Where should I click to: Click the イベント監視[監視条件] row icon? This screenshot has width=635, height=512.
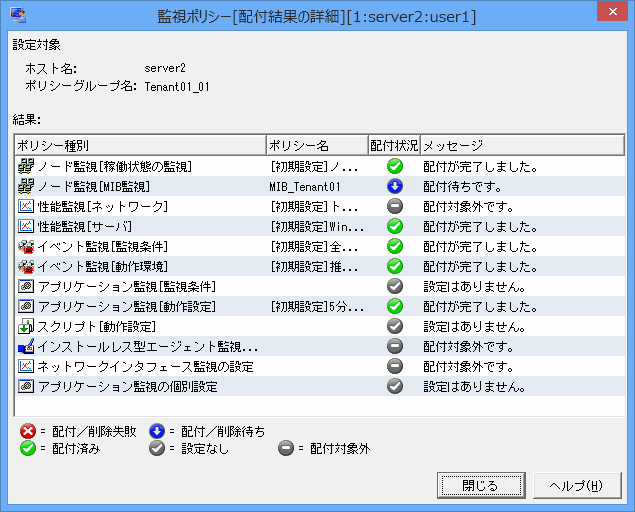pyautogui.click(x=26, y=246)
